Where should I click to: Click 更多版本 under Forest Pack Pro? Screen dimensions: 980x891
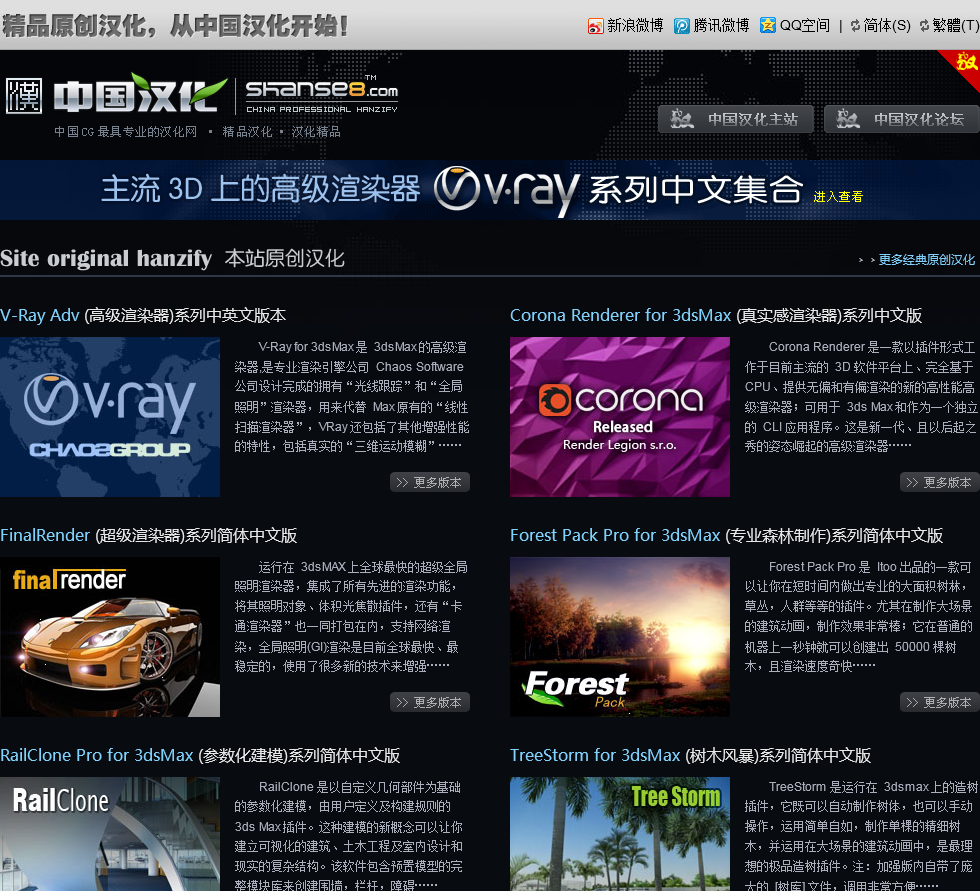pyautogui.click(x=940, y=702)
